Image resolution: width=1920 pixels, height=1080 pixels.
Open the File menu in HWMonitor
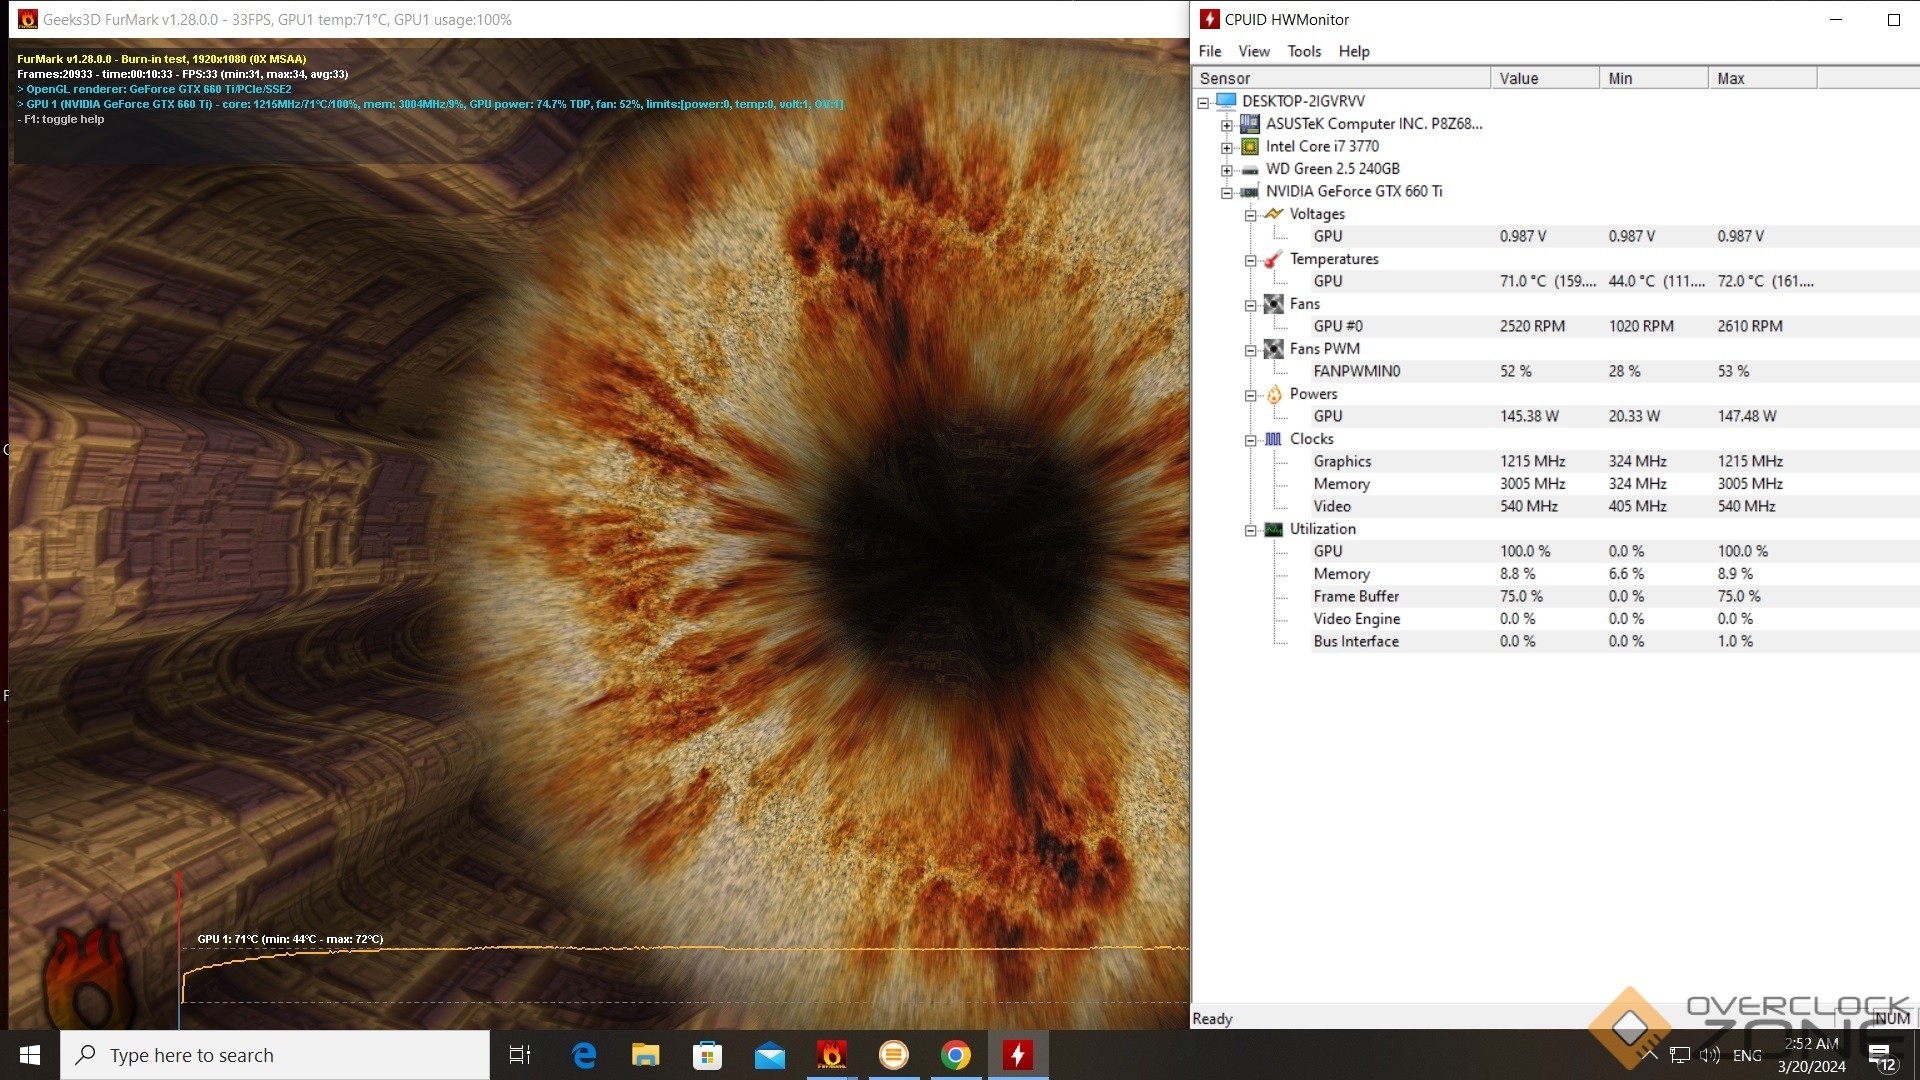tap(1210, 51)
